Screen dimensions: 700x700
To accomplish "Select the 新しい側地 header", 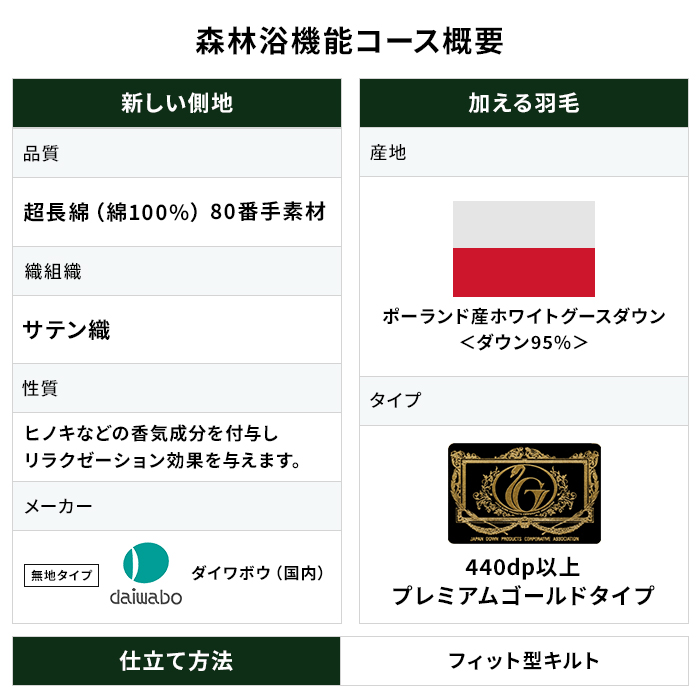I will 177,103.
